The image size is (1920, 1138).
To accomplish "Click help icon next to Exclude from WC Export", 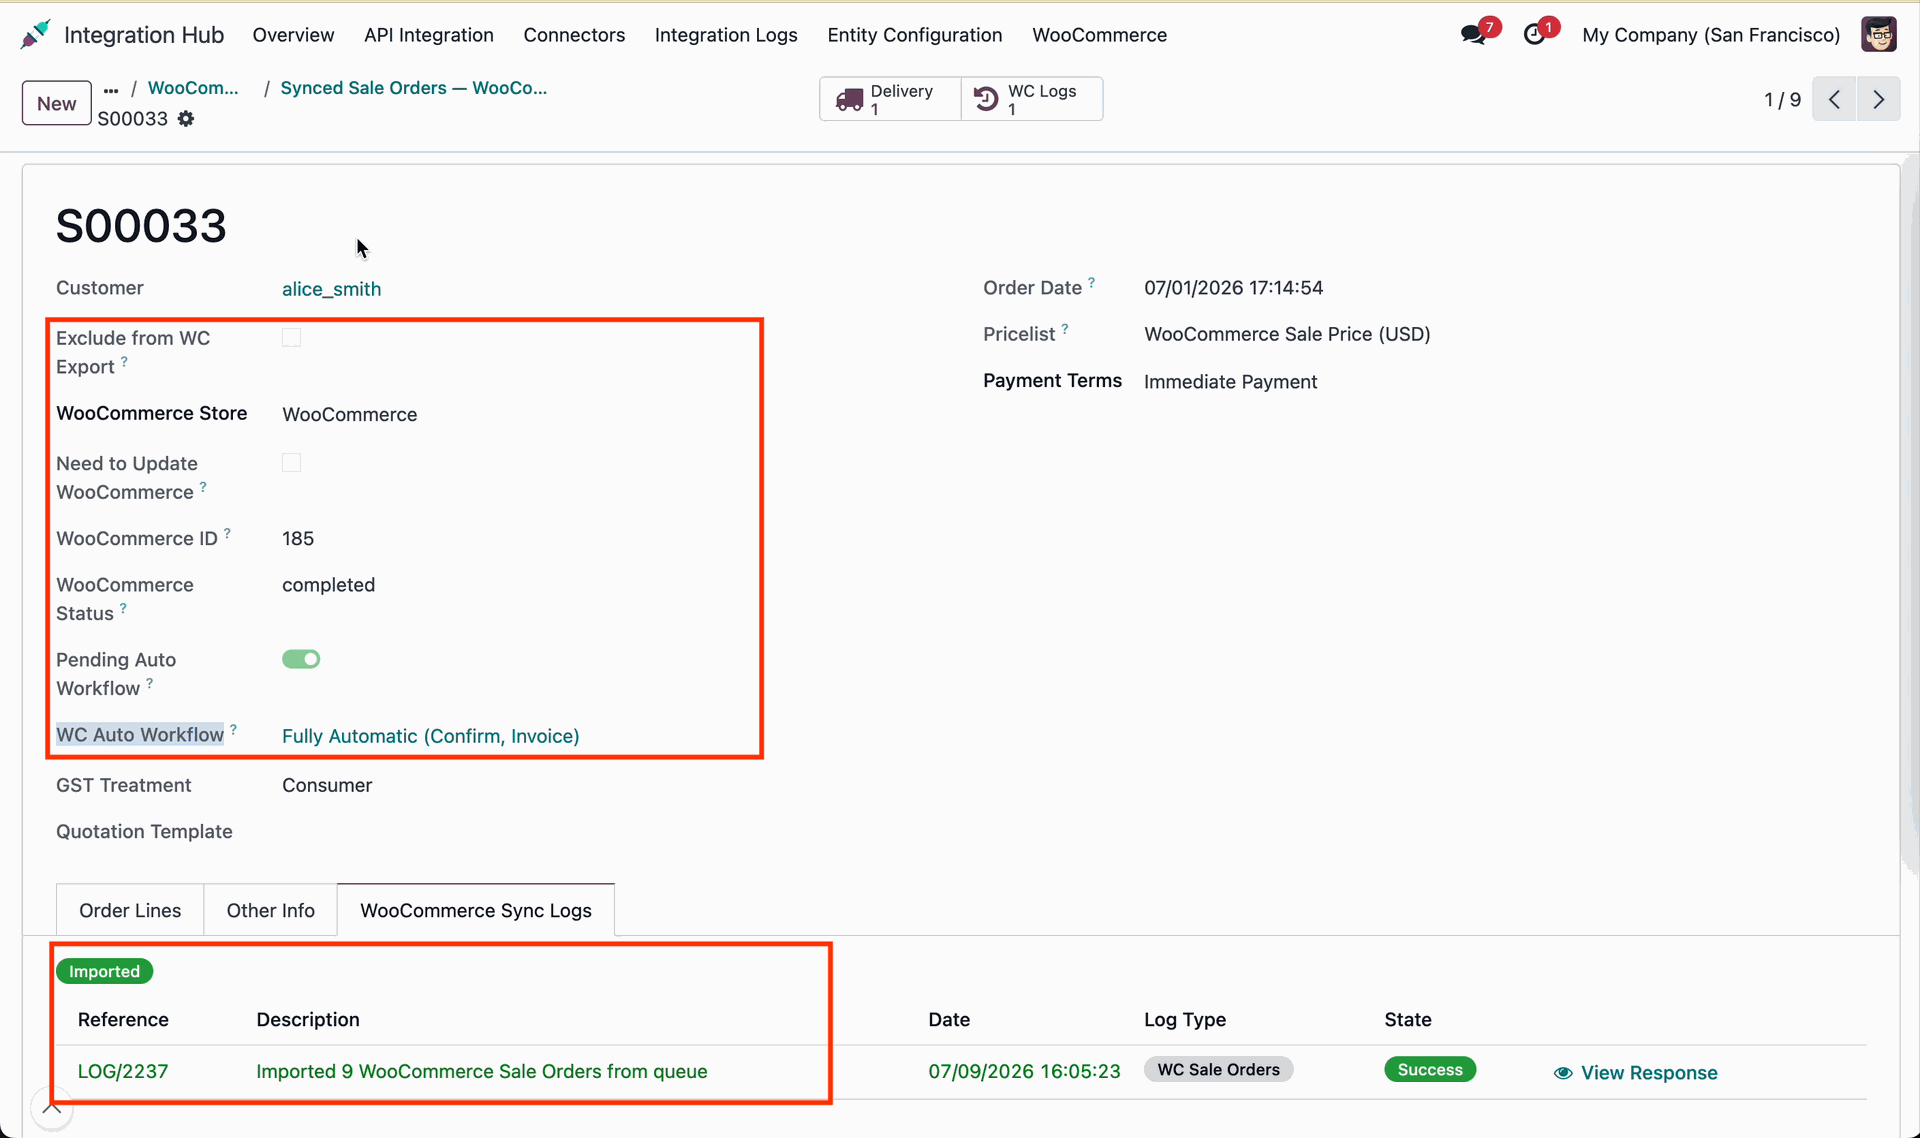I will click(x=124, y=361).
